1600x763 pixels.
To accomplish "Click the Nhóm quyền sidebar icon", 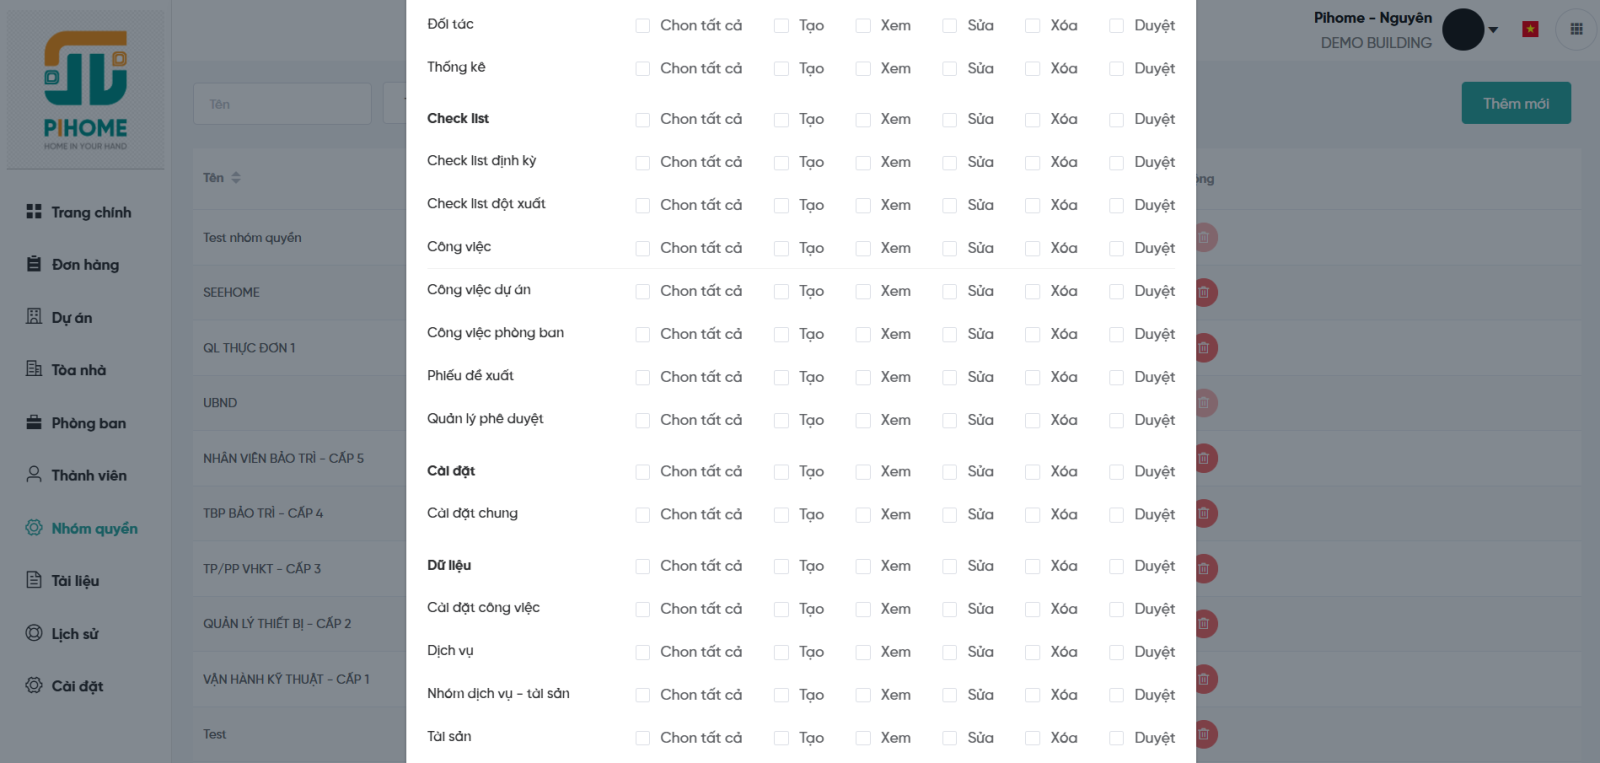I will (34, 528).
